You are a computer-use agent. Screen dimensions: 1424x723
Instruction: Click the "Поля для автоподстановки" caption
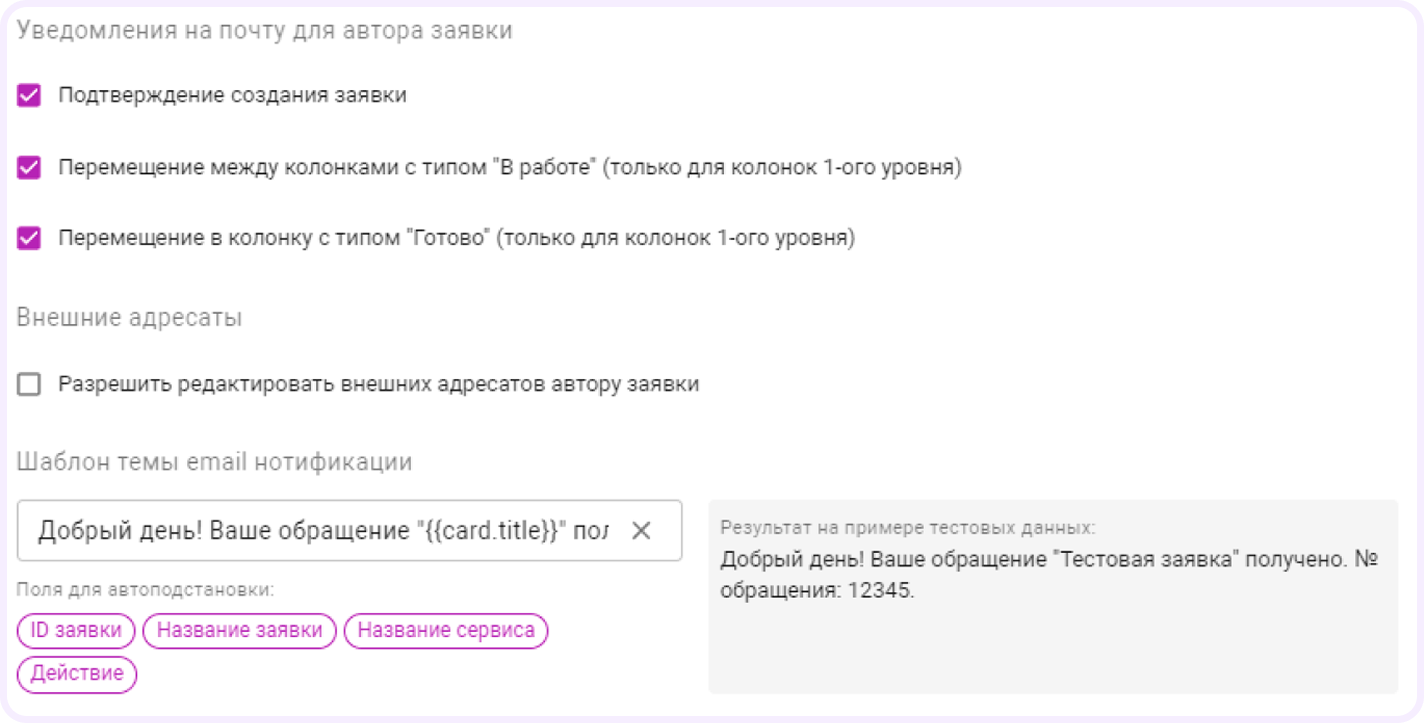pos(145,590)
